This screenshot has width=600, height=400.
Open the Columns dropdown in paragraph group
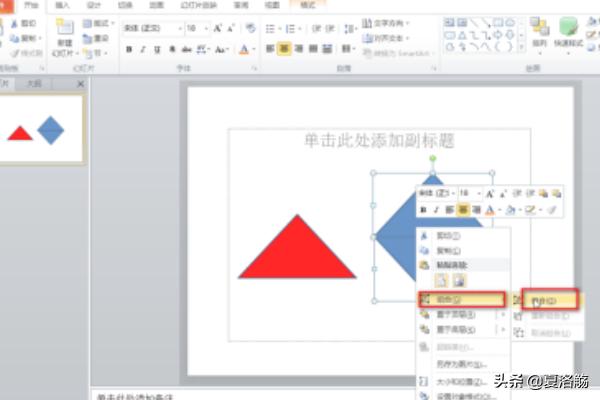348,49
